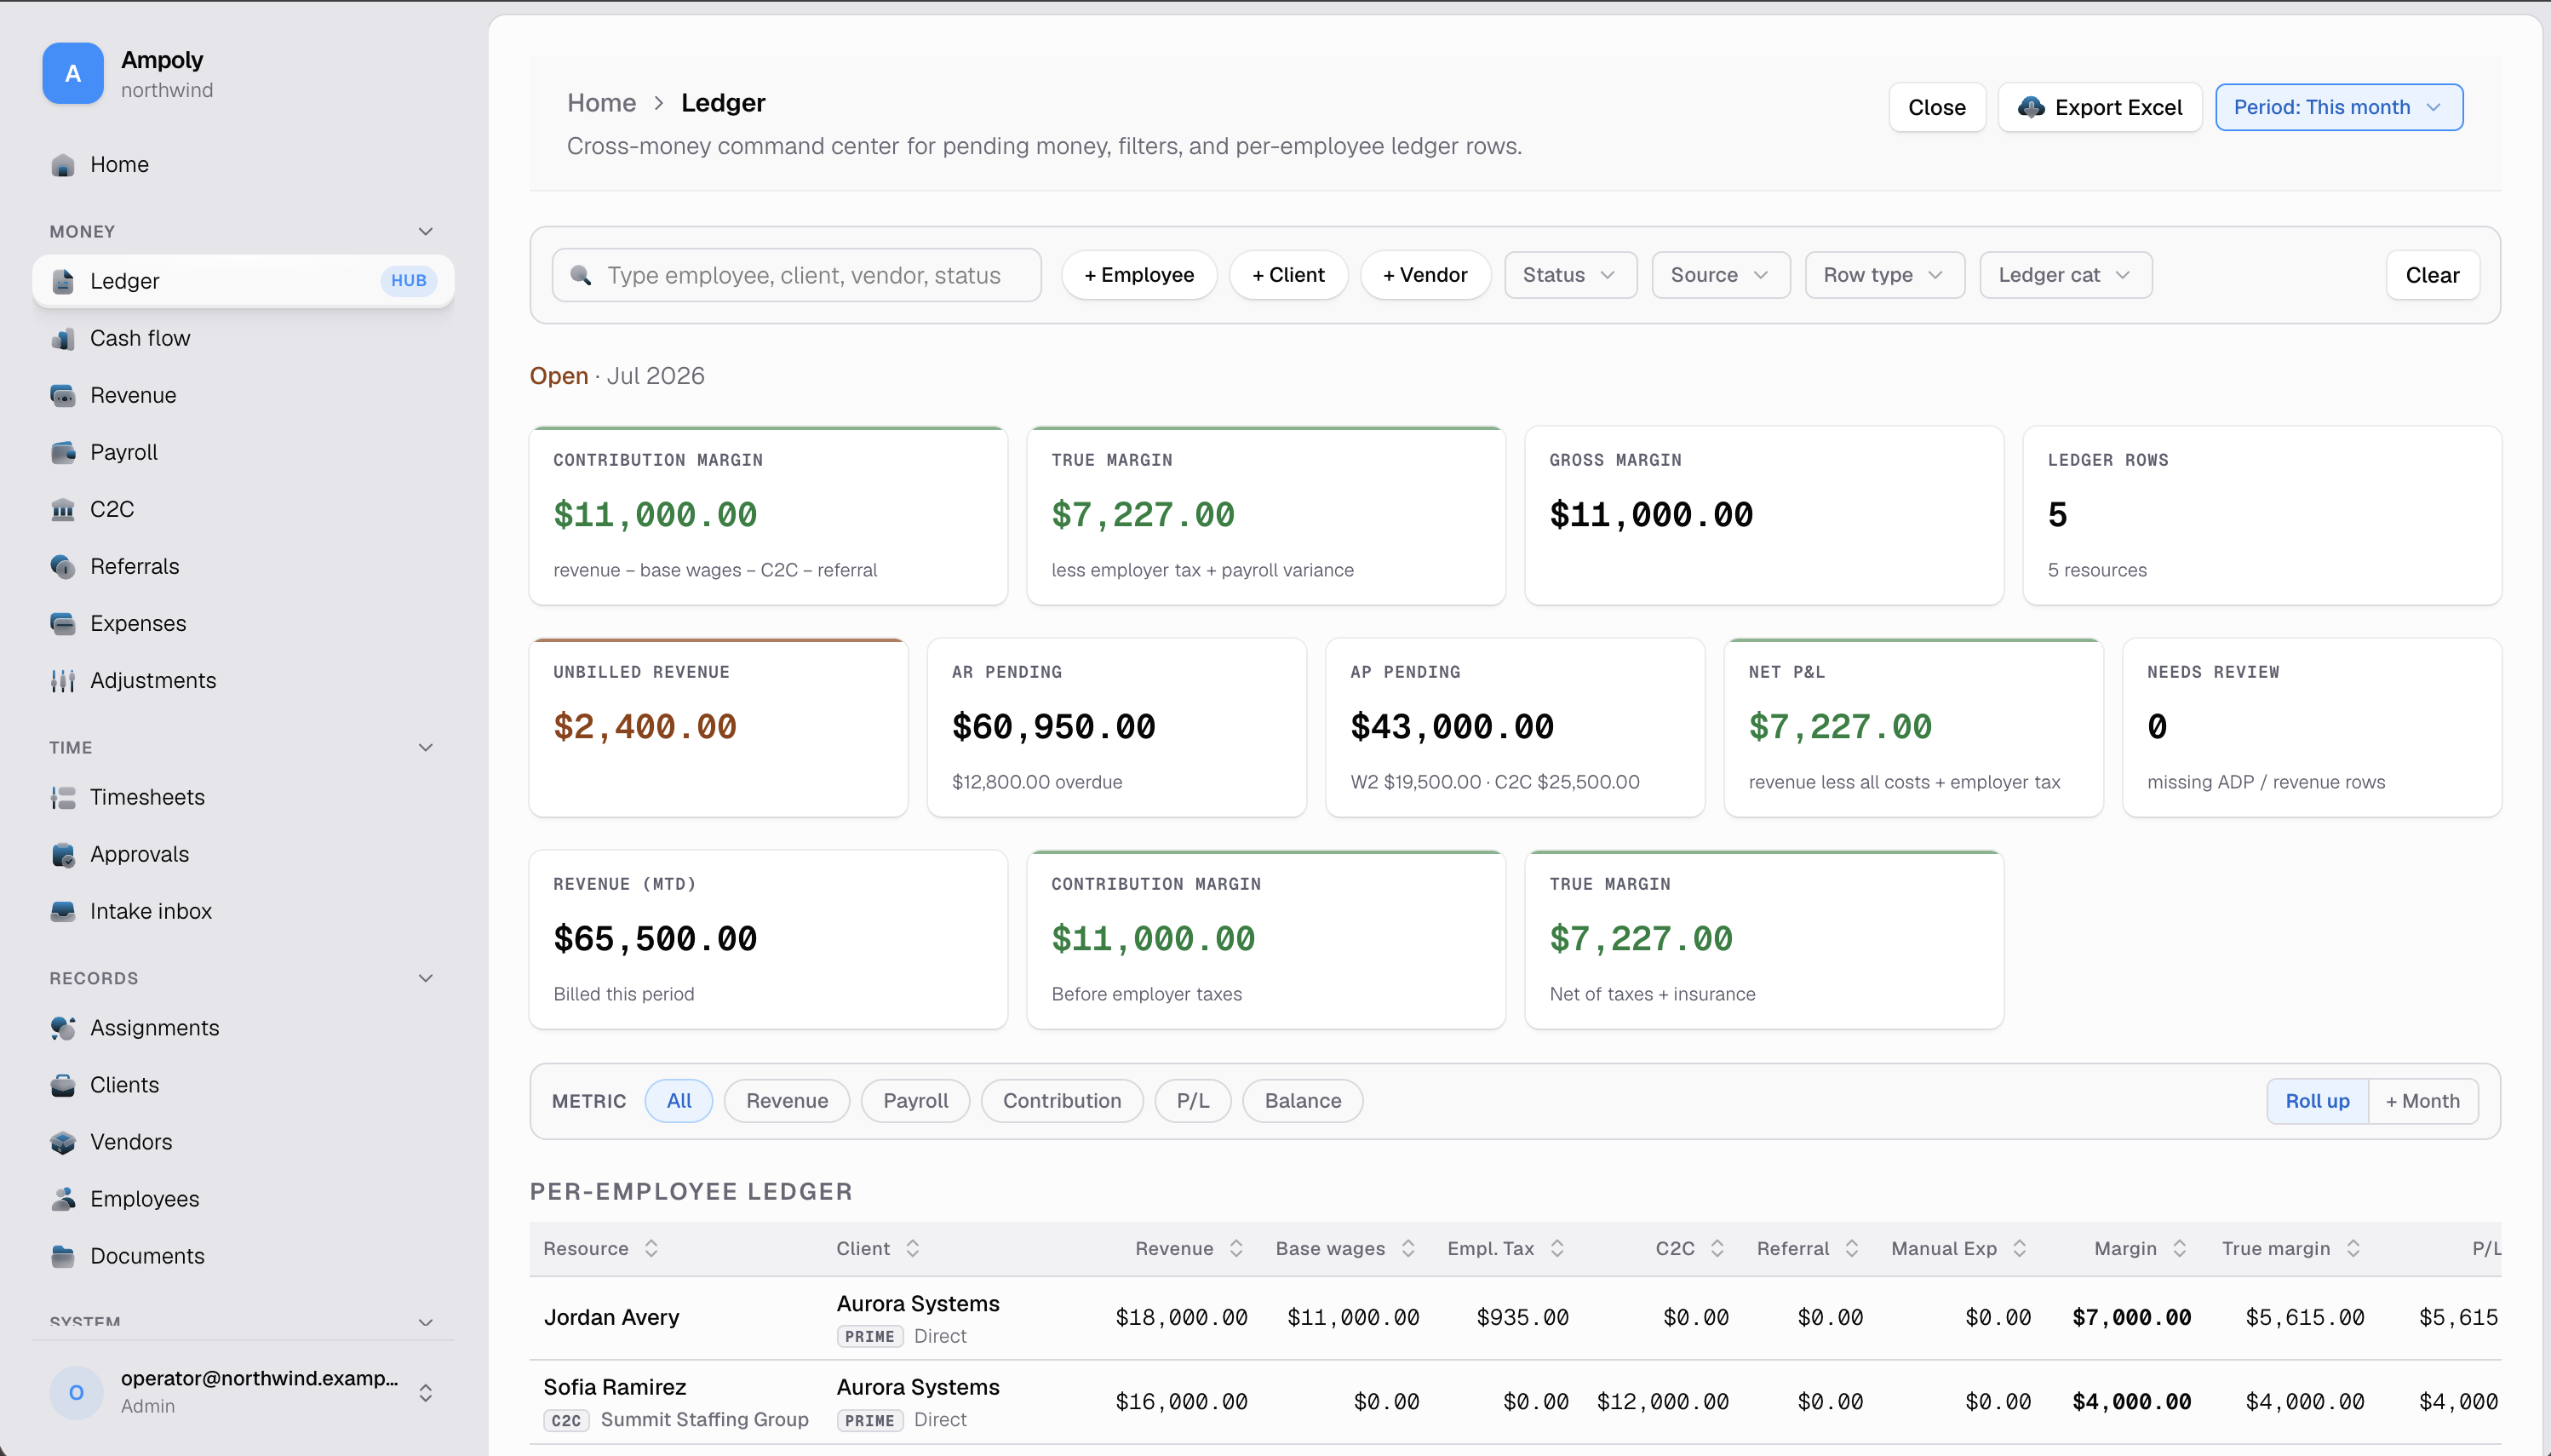Select the Payroll metric pill

915,1101
